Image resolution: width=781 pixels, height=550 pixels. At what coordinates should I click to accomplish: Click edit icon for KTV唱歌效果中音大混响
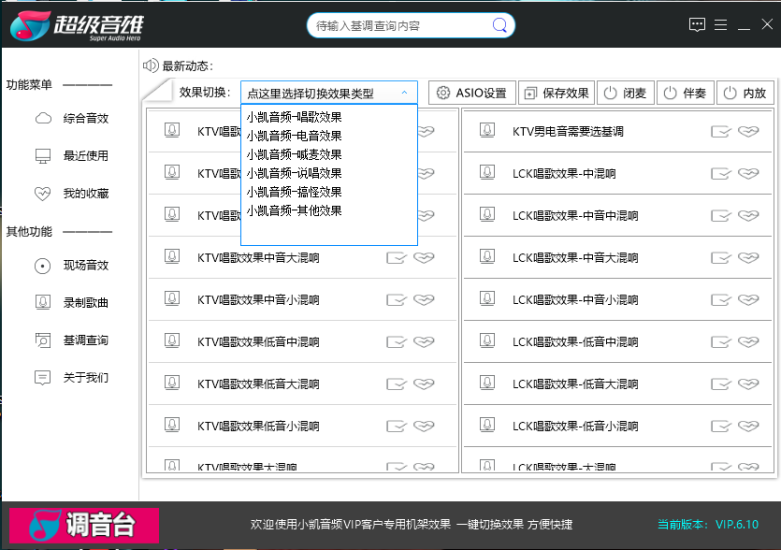tap(396, 258)
